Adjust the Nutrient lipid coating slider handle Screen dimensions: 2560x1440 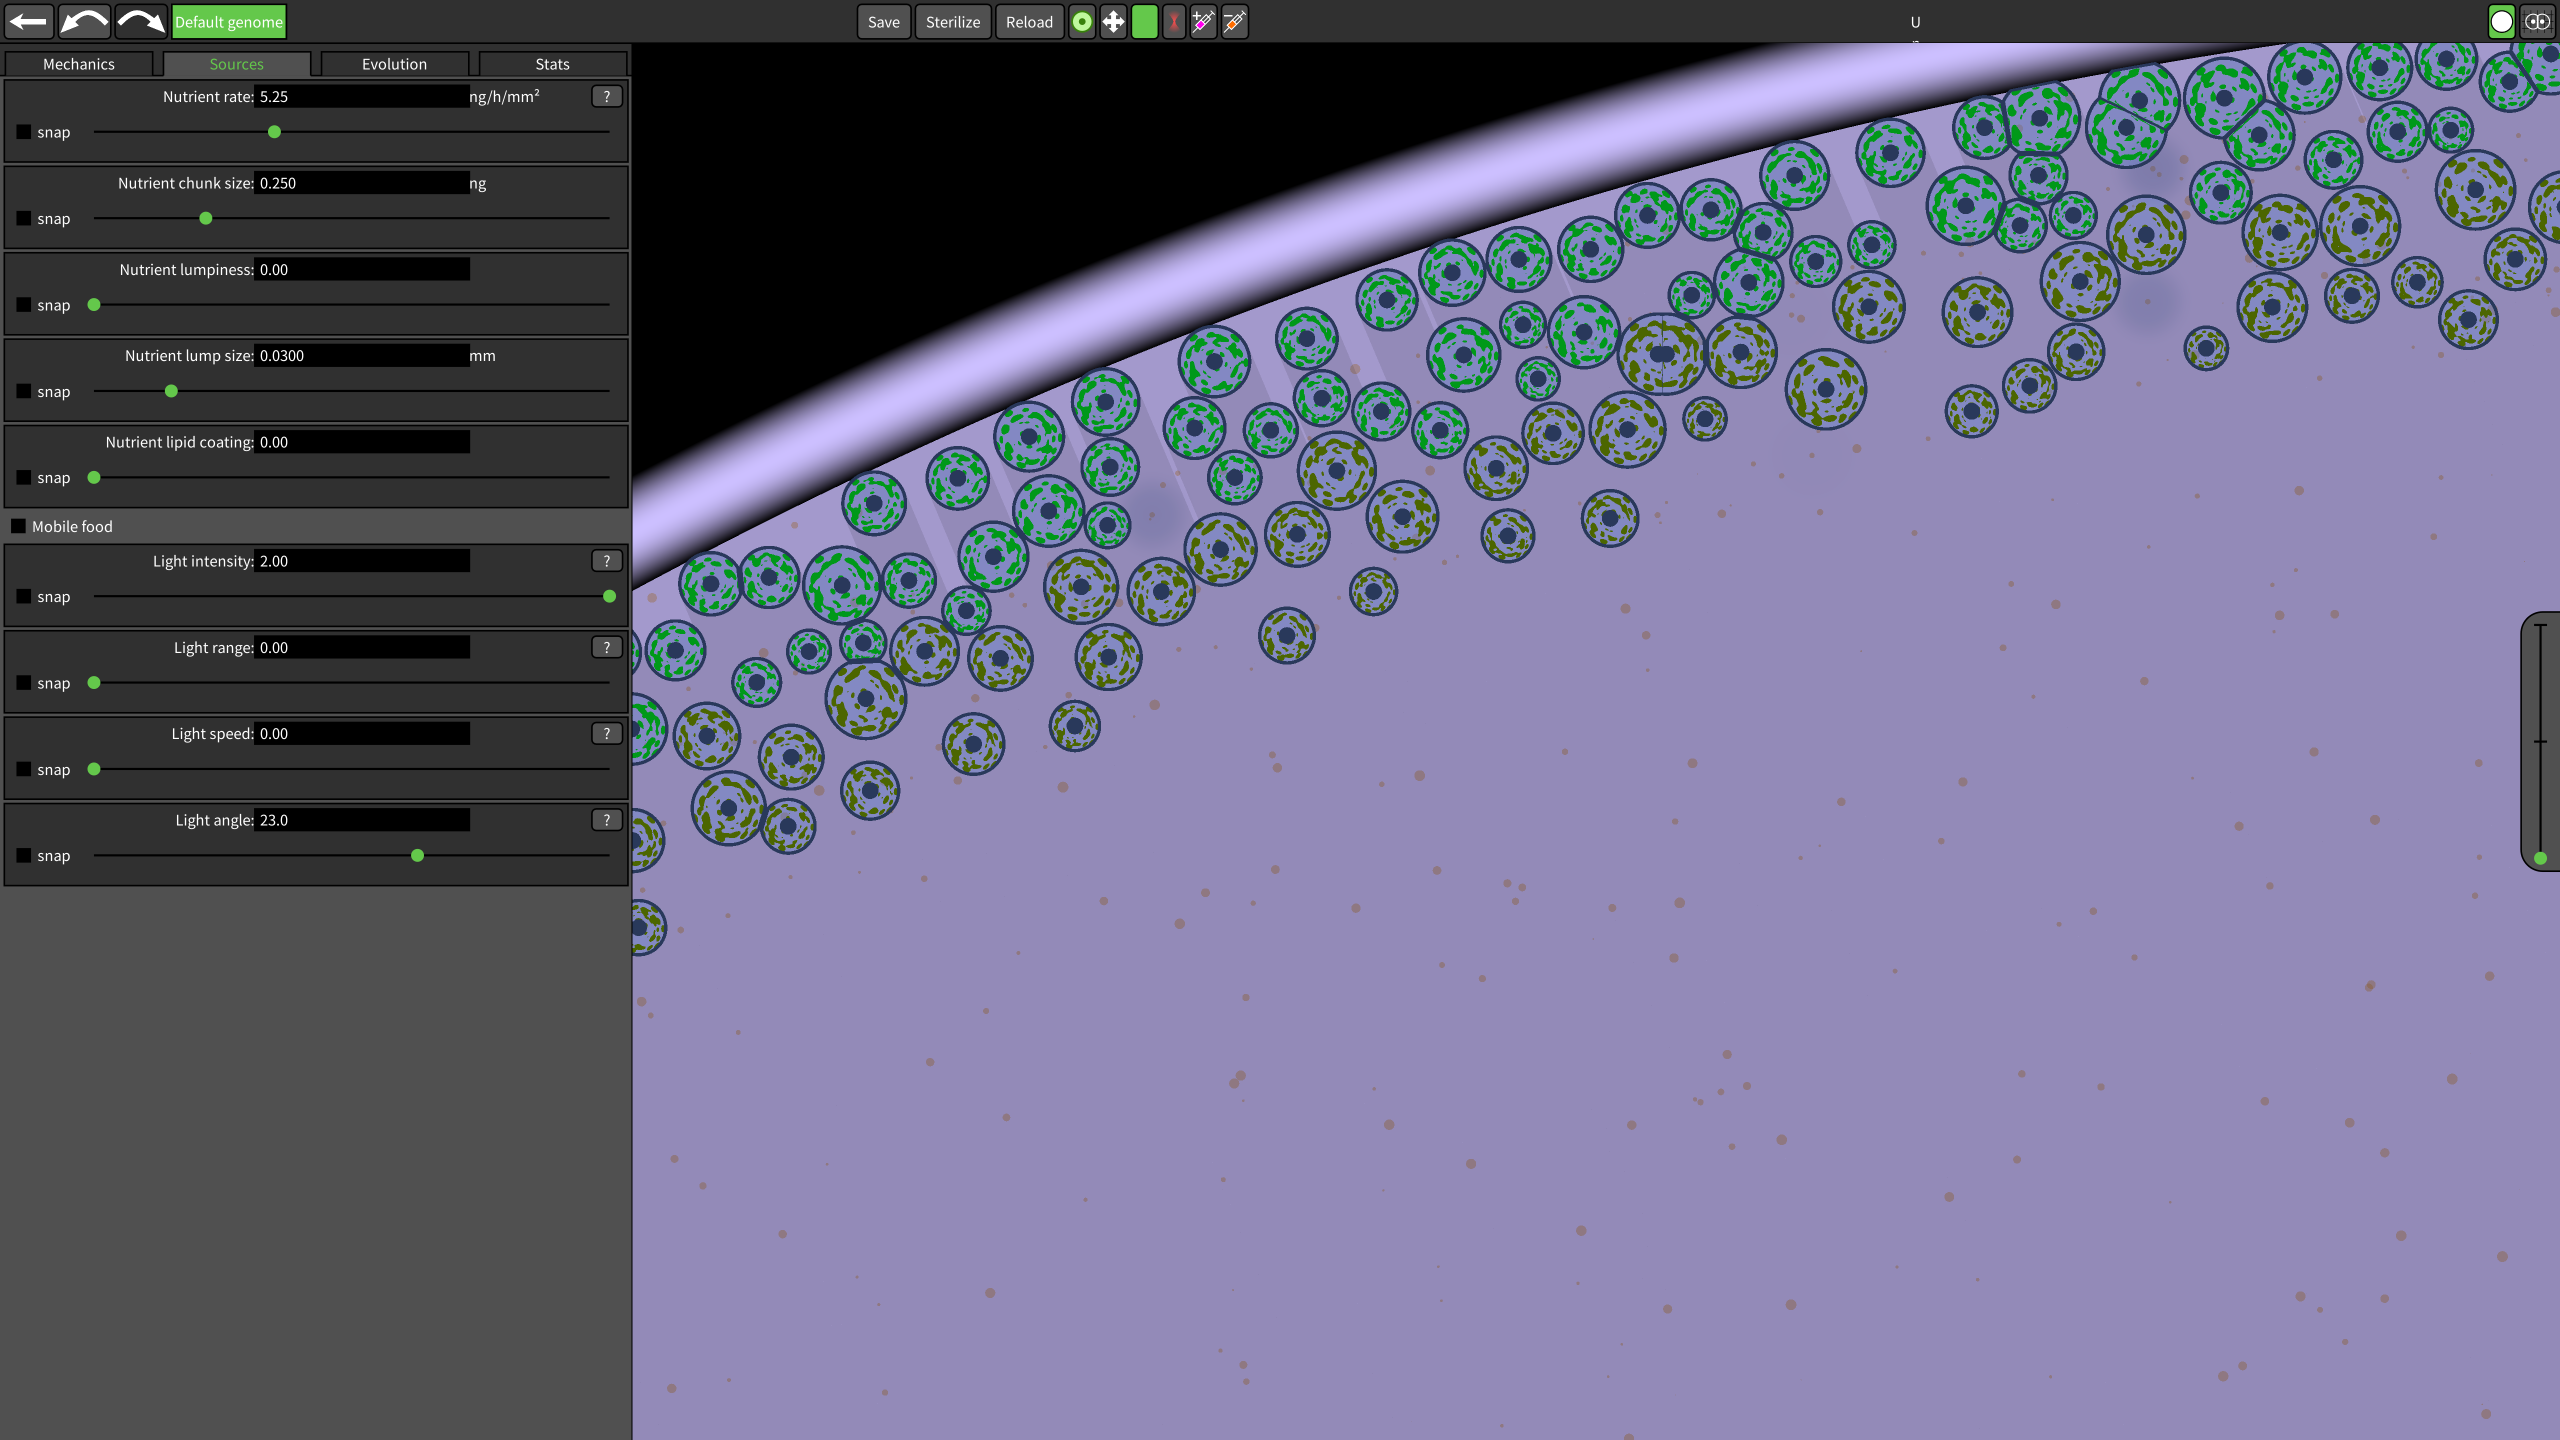(x=94, y=477)
